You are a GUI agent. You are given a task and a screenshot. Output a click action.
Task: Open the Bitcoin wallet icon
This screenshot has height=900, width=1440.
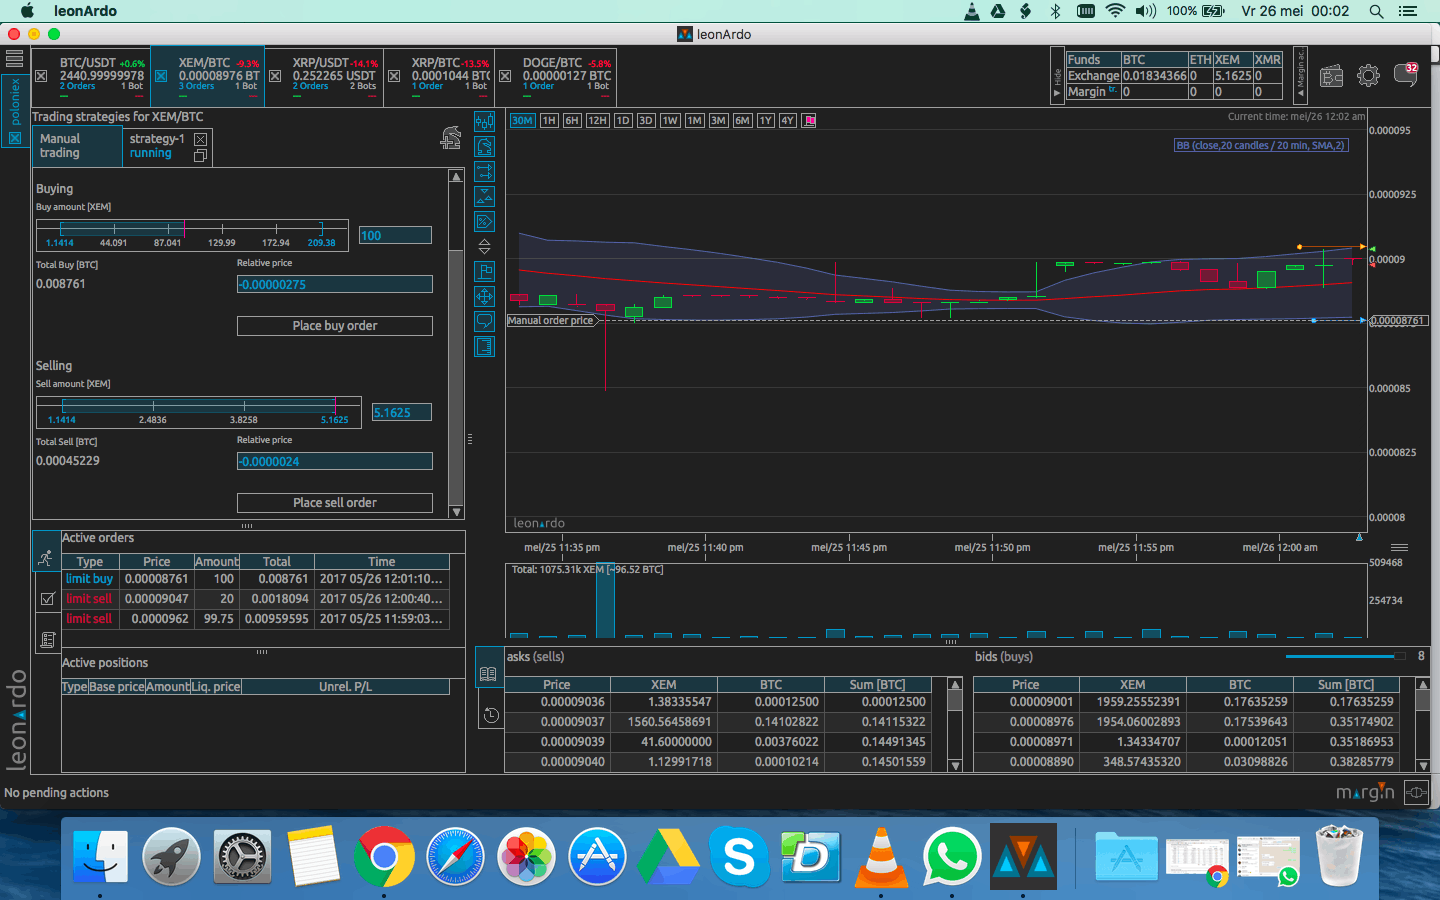1331,76
